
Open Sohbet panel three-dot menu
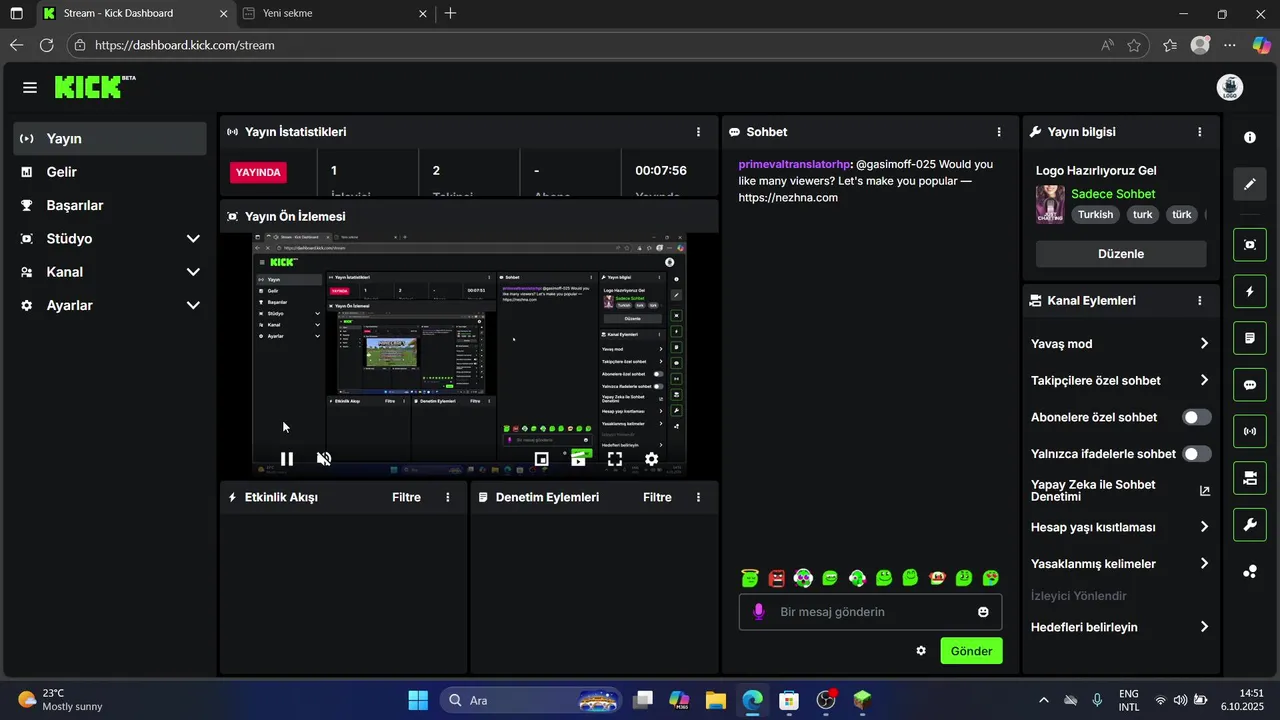pyautogui.click(x=998, y=132)
